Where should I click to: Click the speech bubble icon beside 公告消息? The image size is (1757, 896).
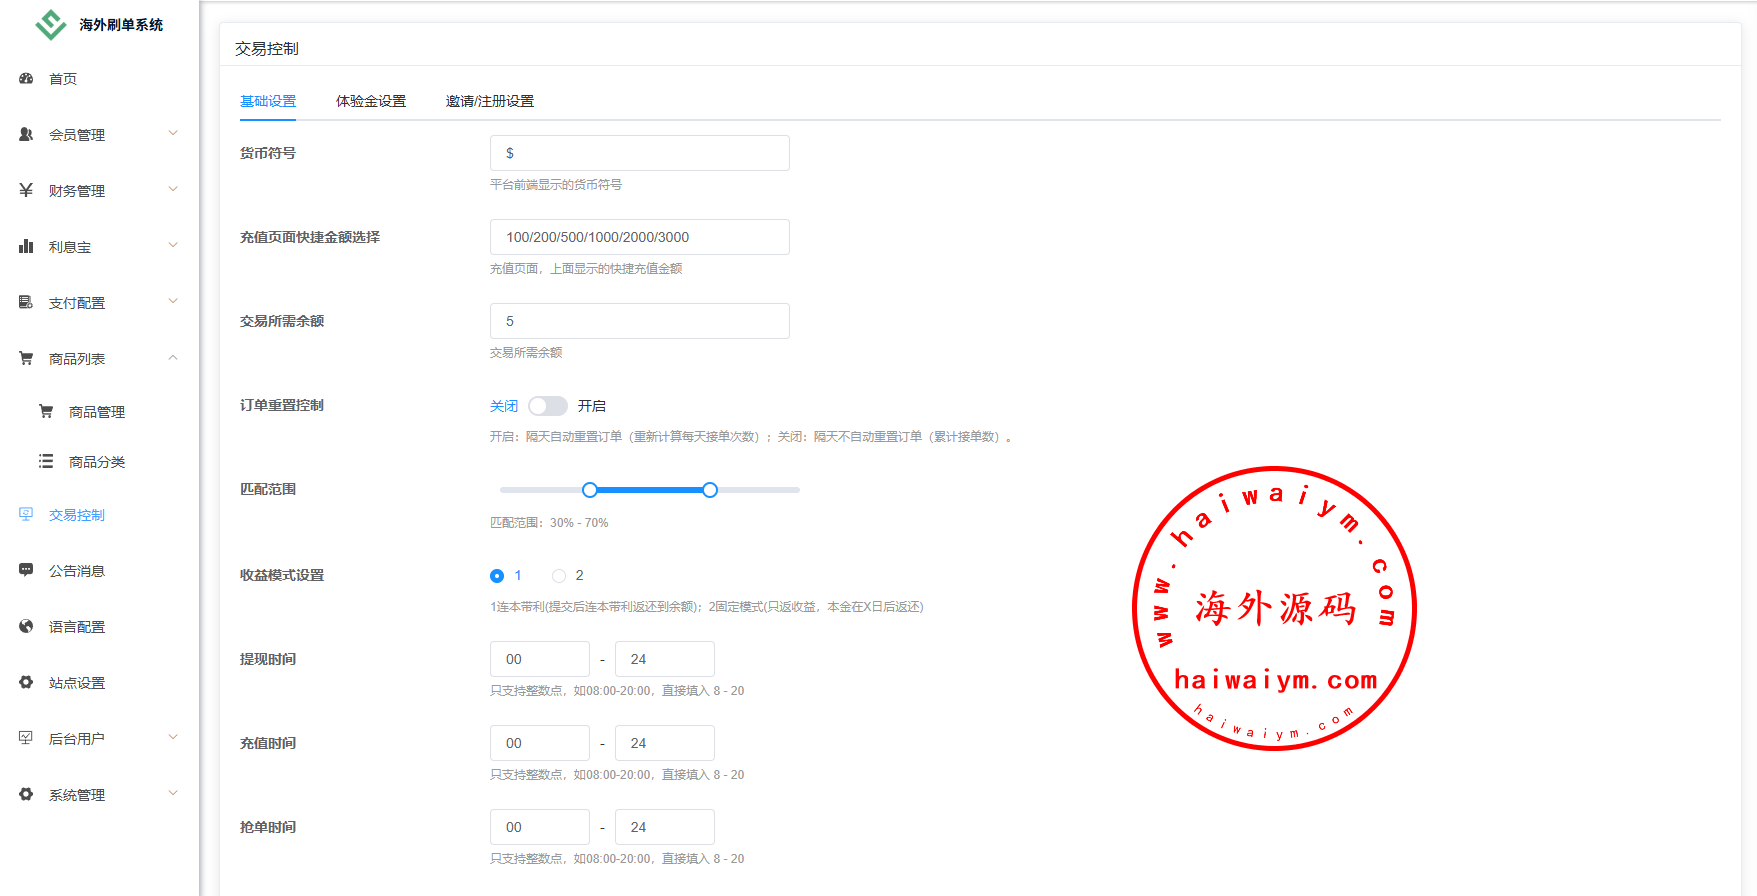26,570
